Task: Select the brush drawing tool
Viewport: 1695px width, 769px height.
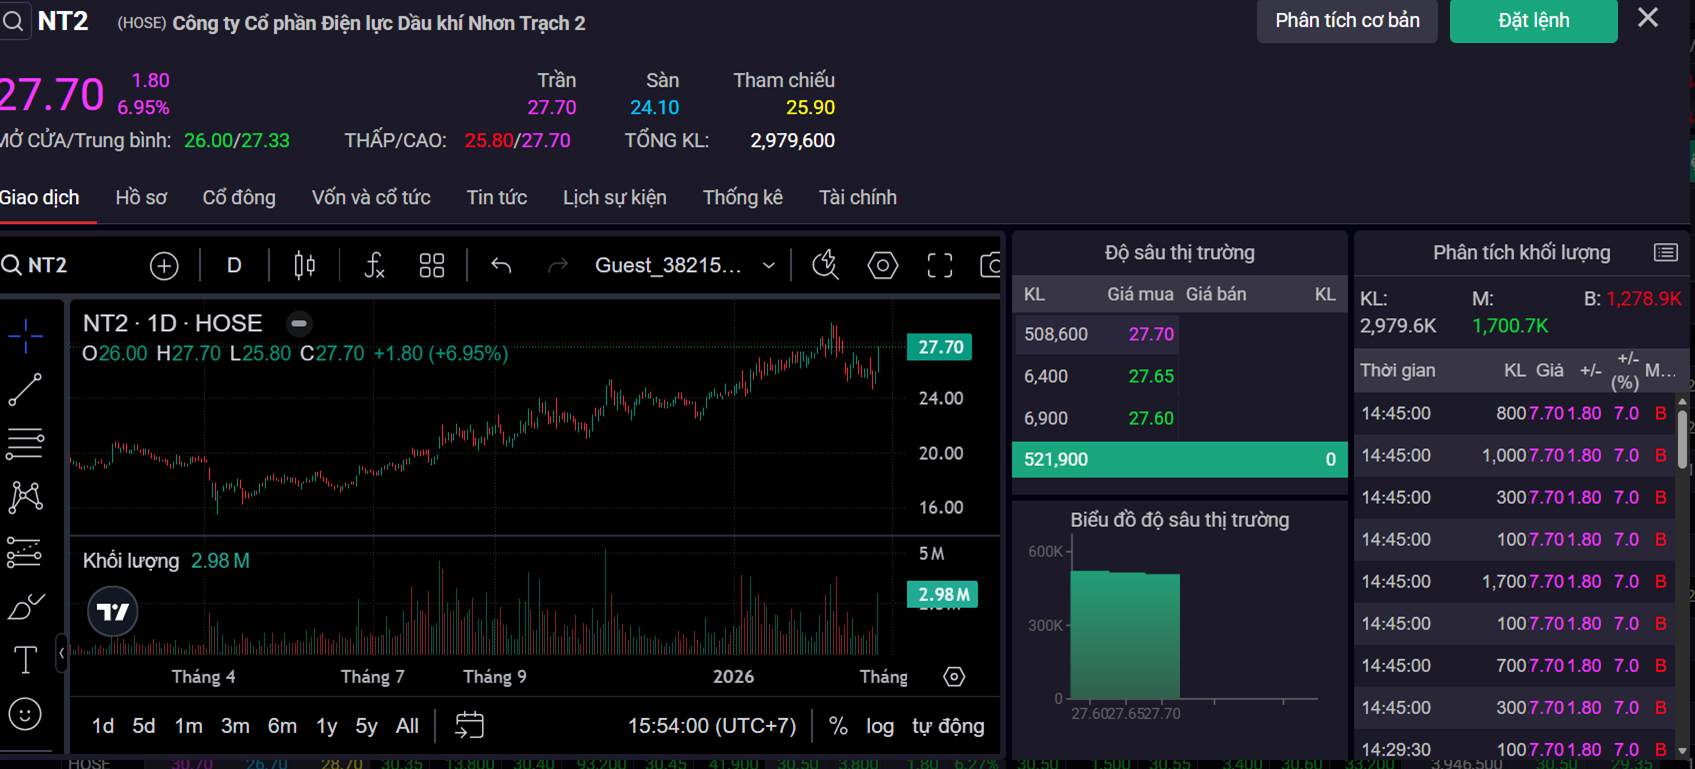Action: [x=25, y=606]
